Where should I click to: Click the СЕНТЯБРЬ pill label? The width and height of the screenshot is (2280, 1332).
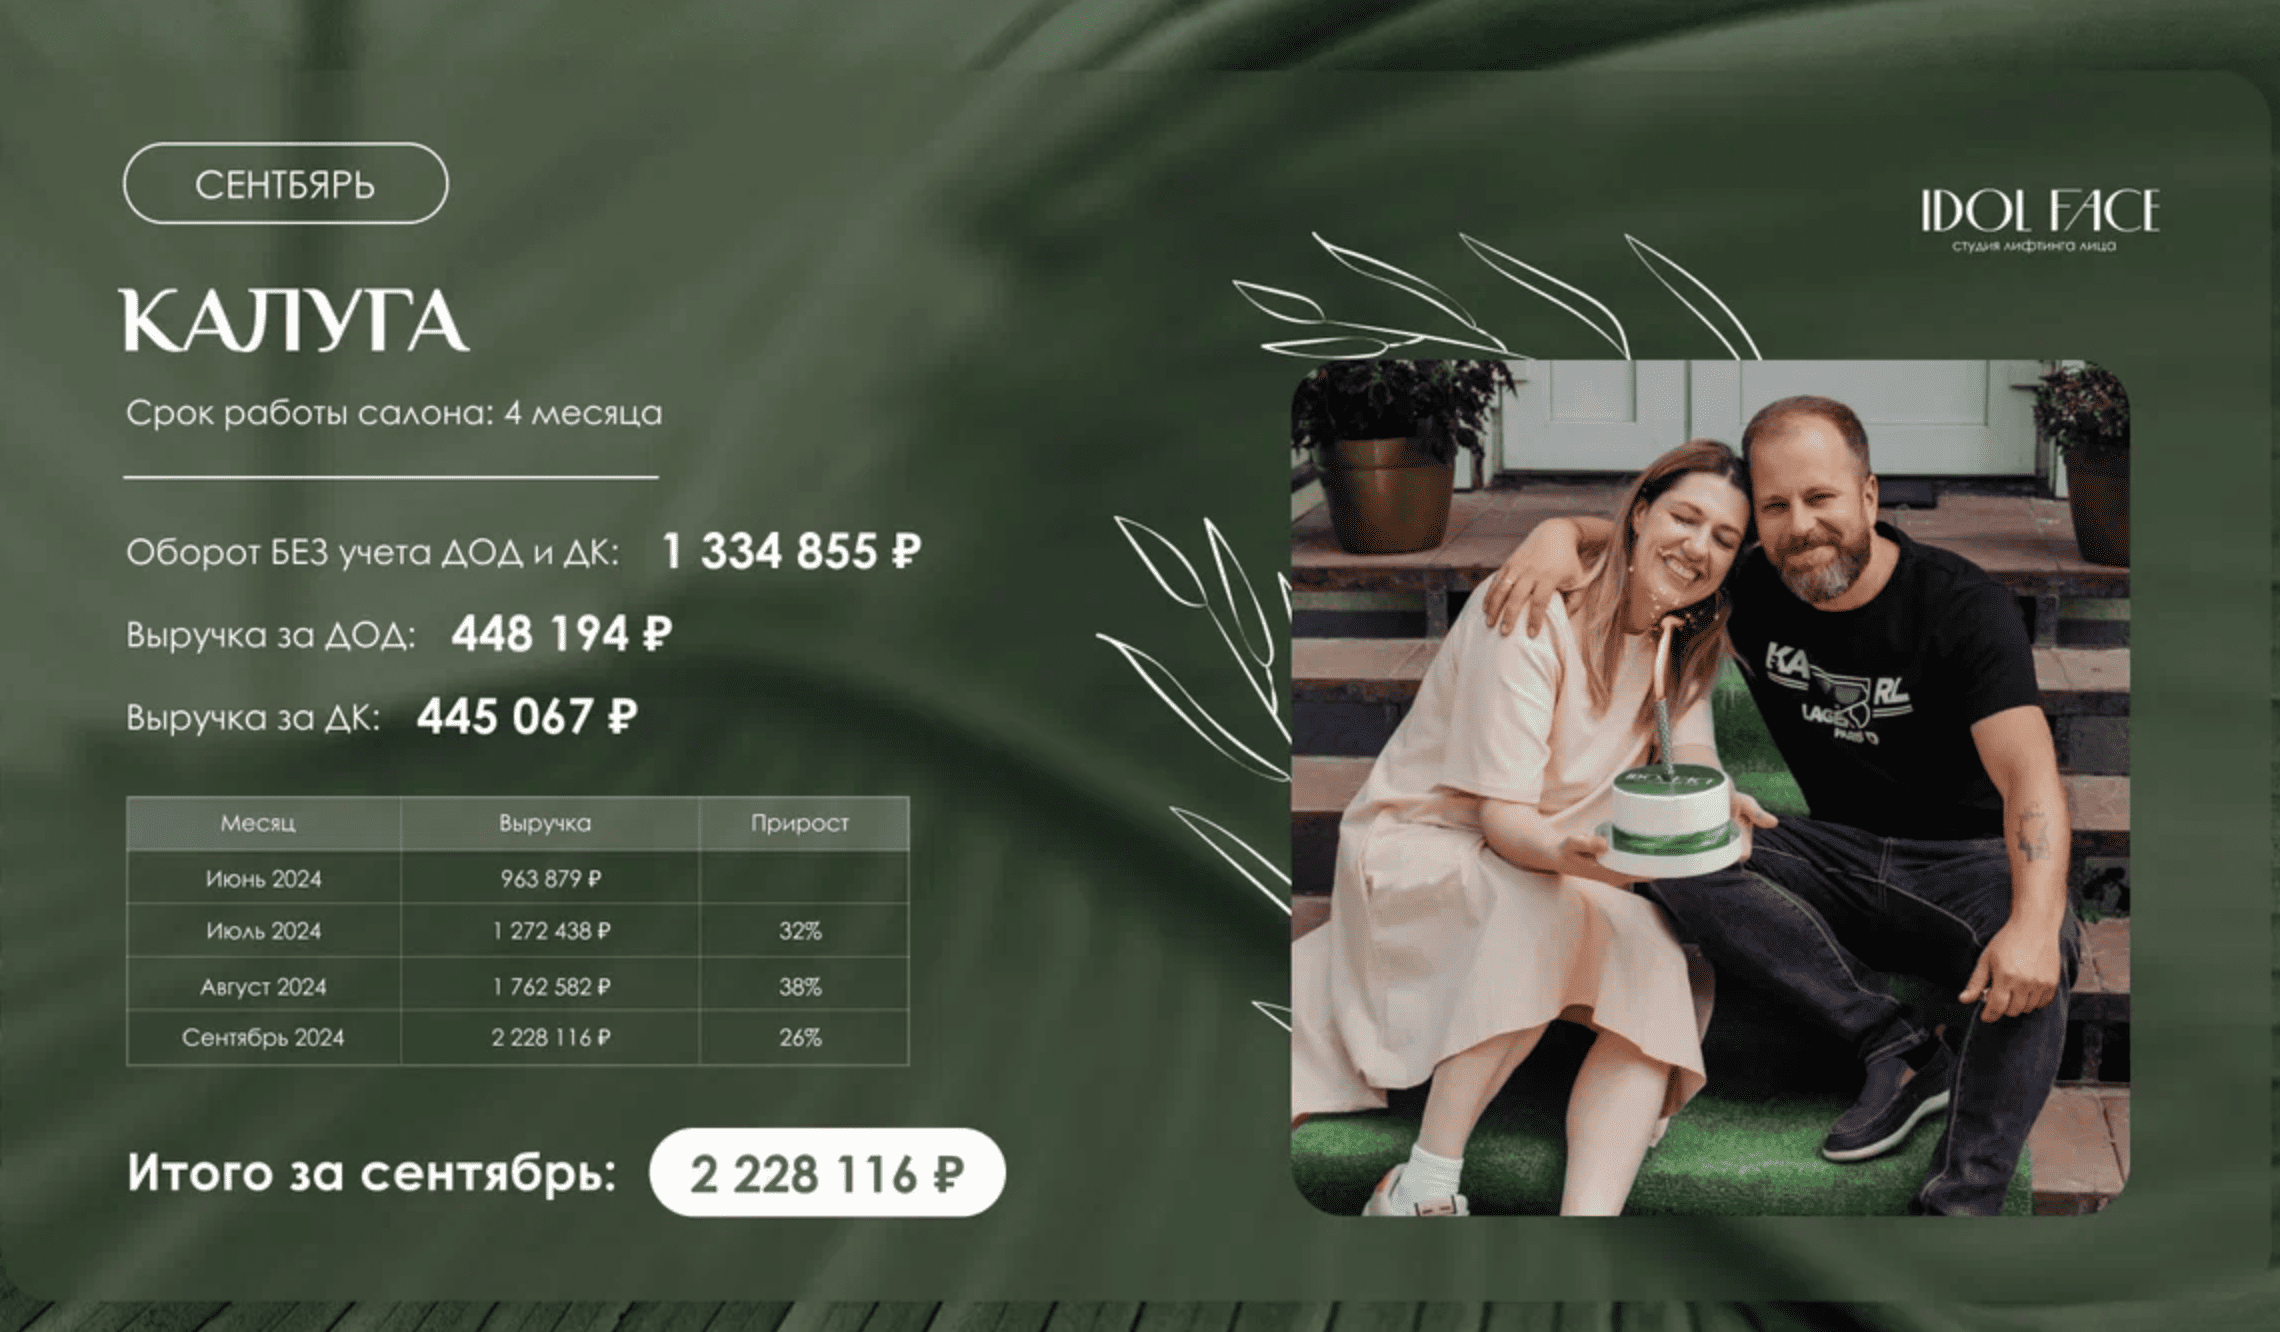point(285,184)
